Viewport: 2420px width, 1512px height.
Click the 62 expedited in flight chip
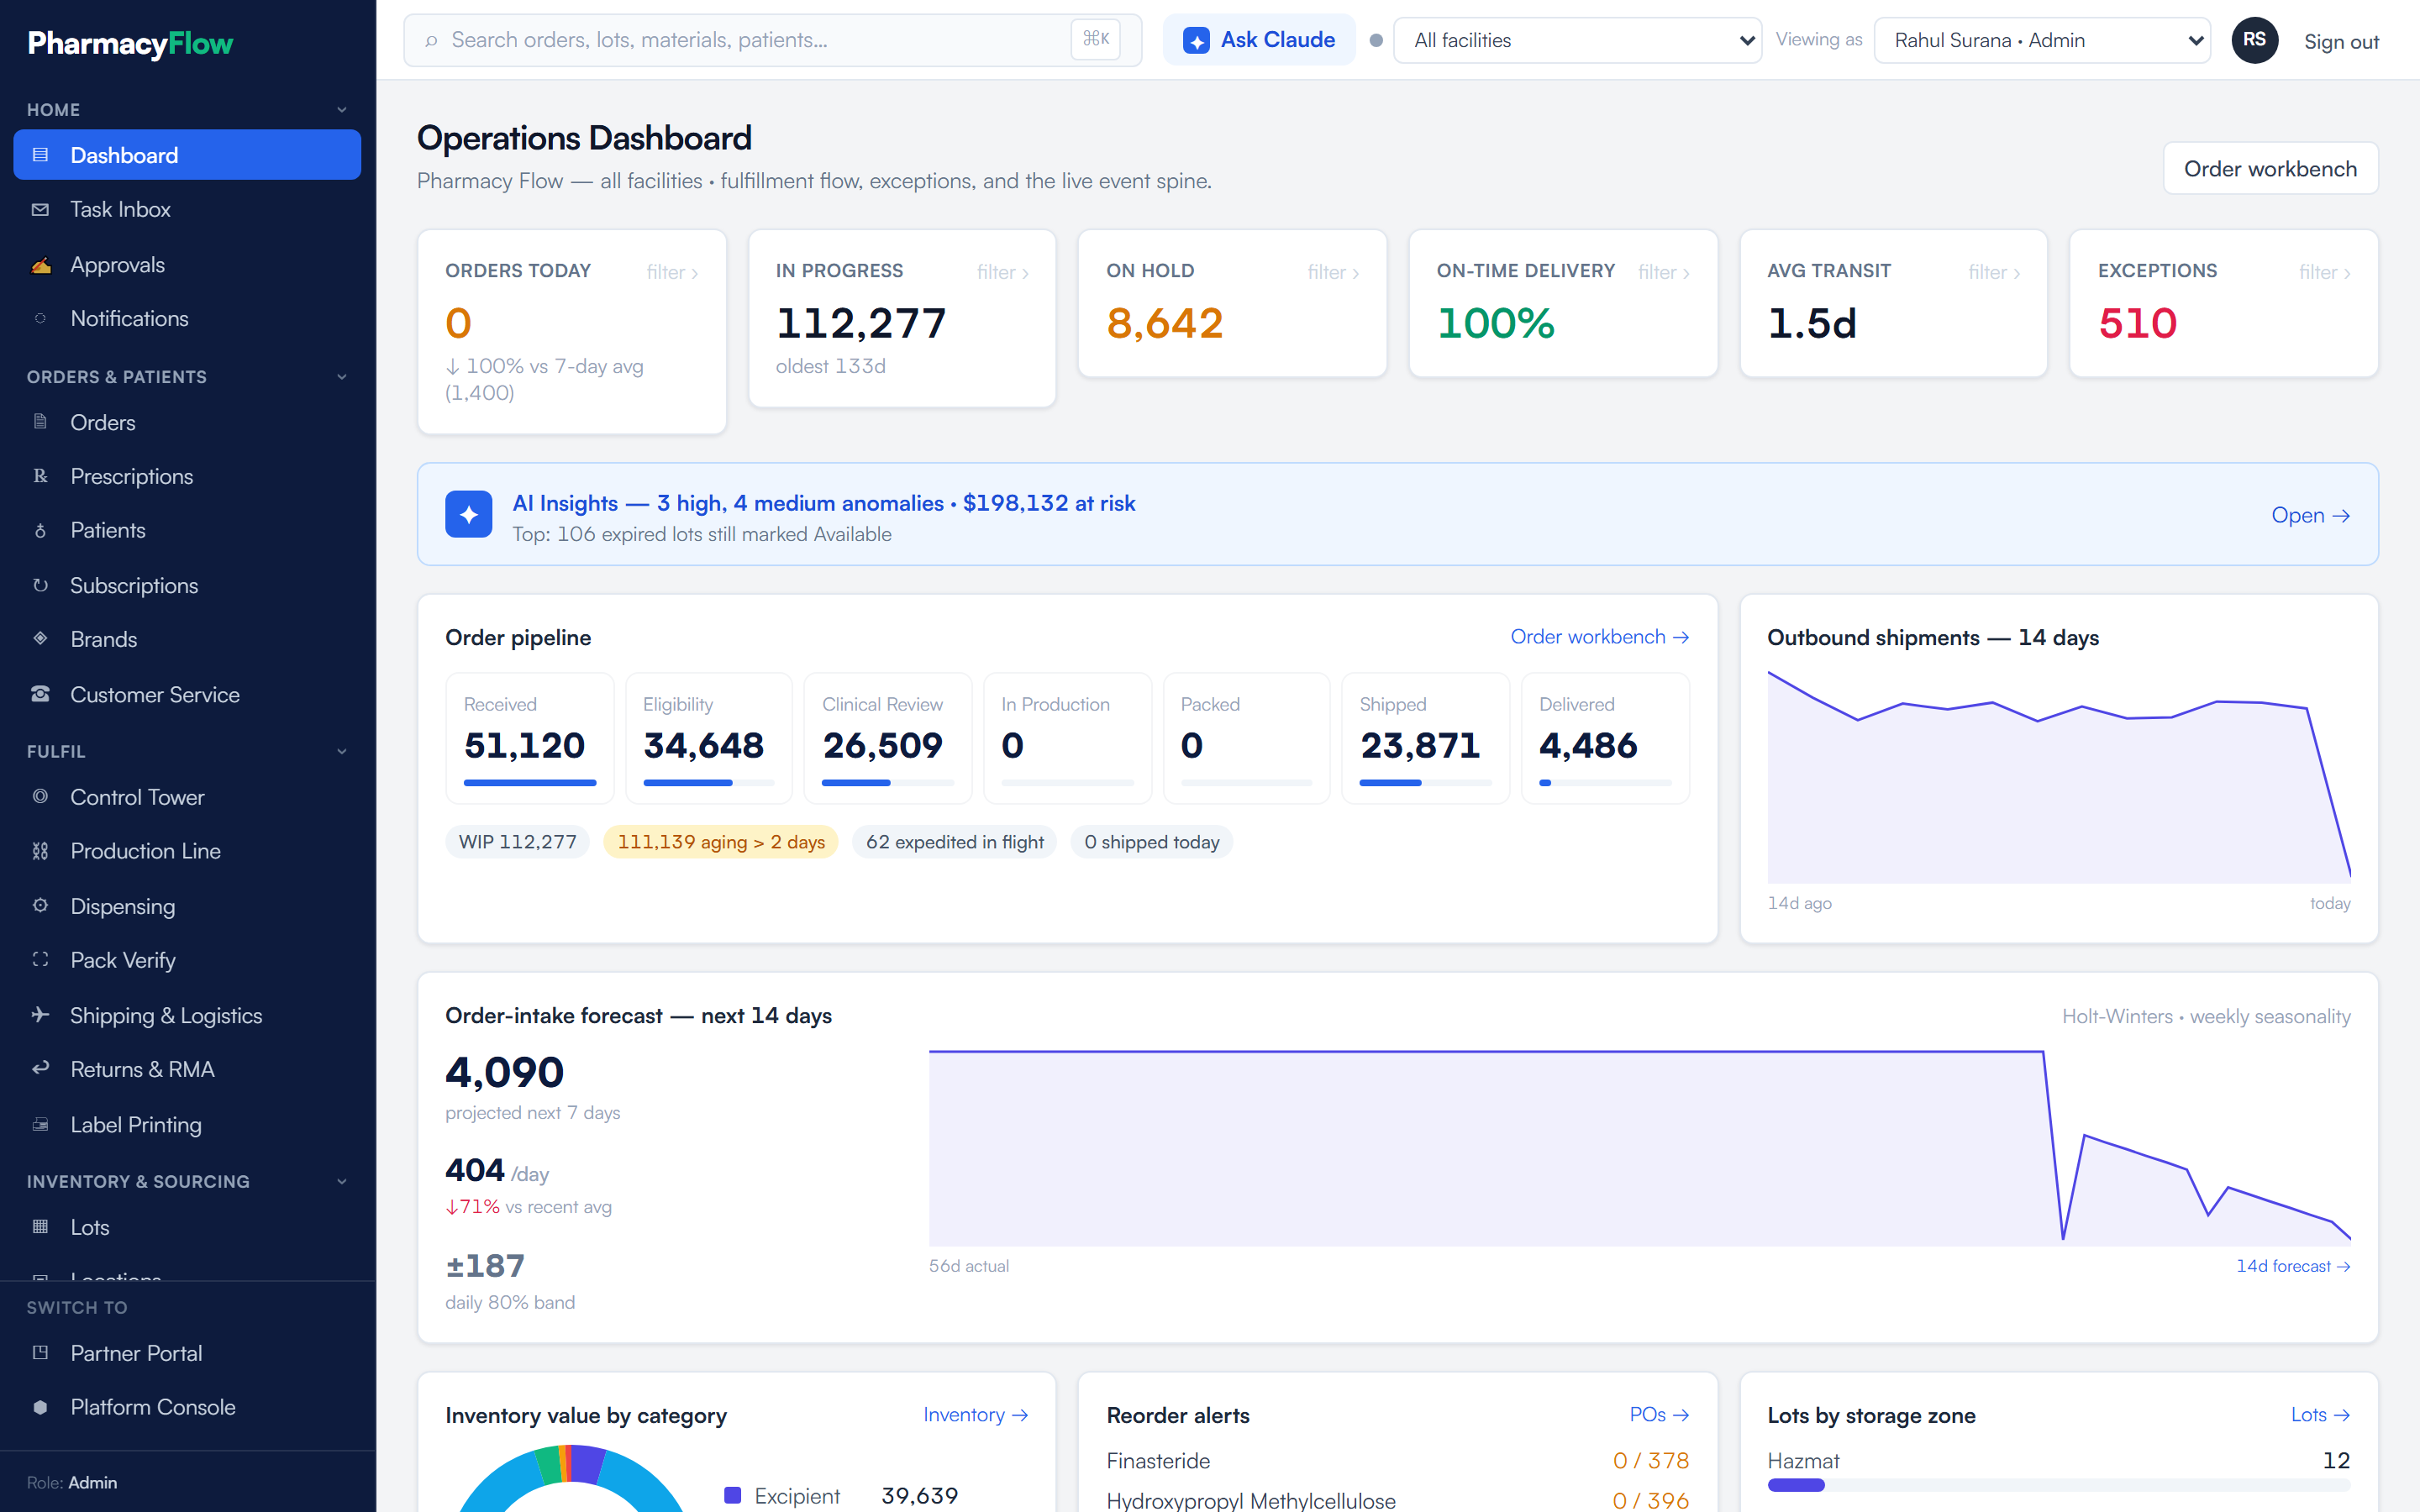954,842
